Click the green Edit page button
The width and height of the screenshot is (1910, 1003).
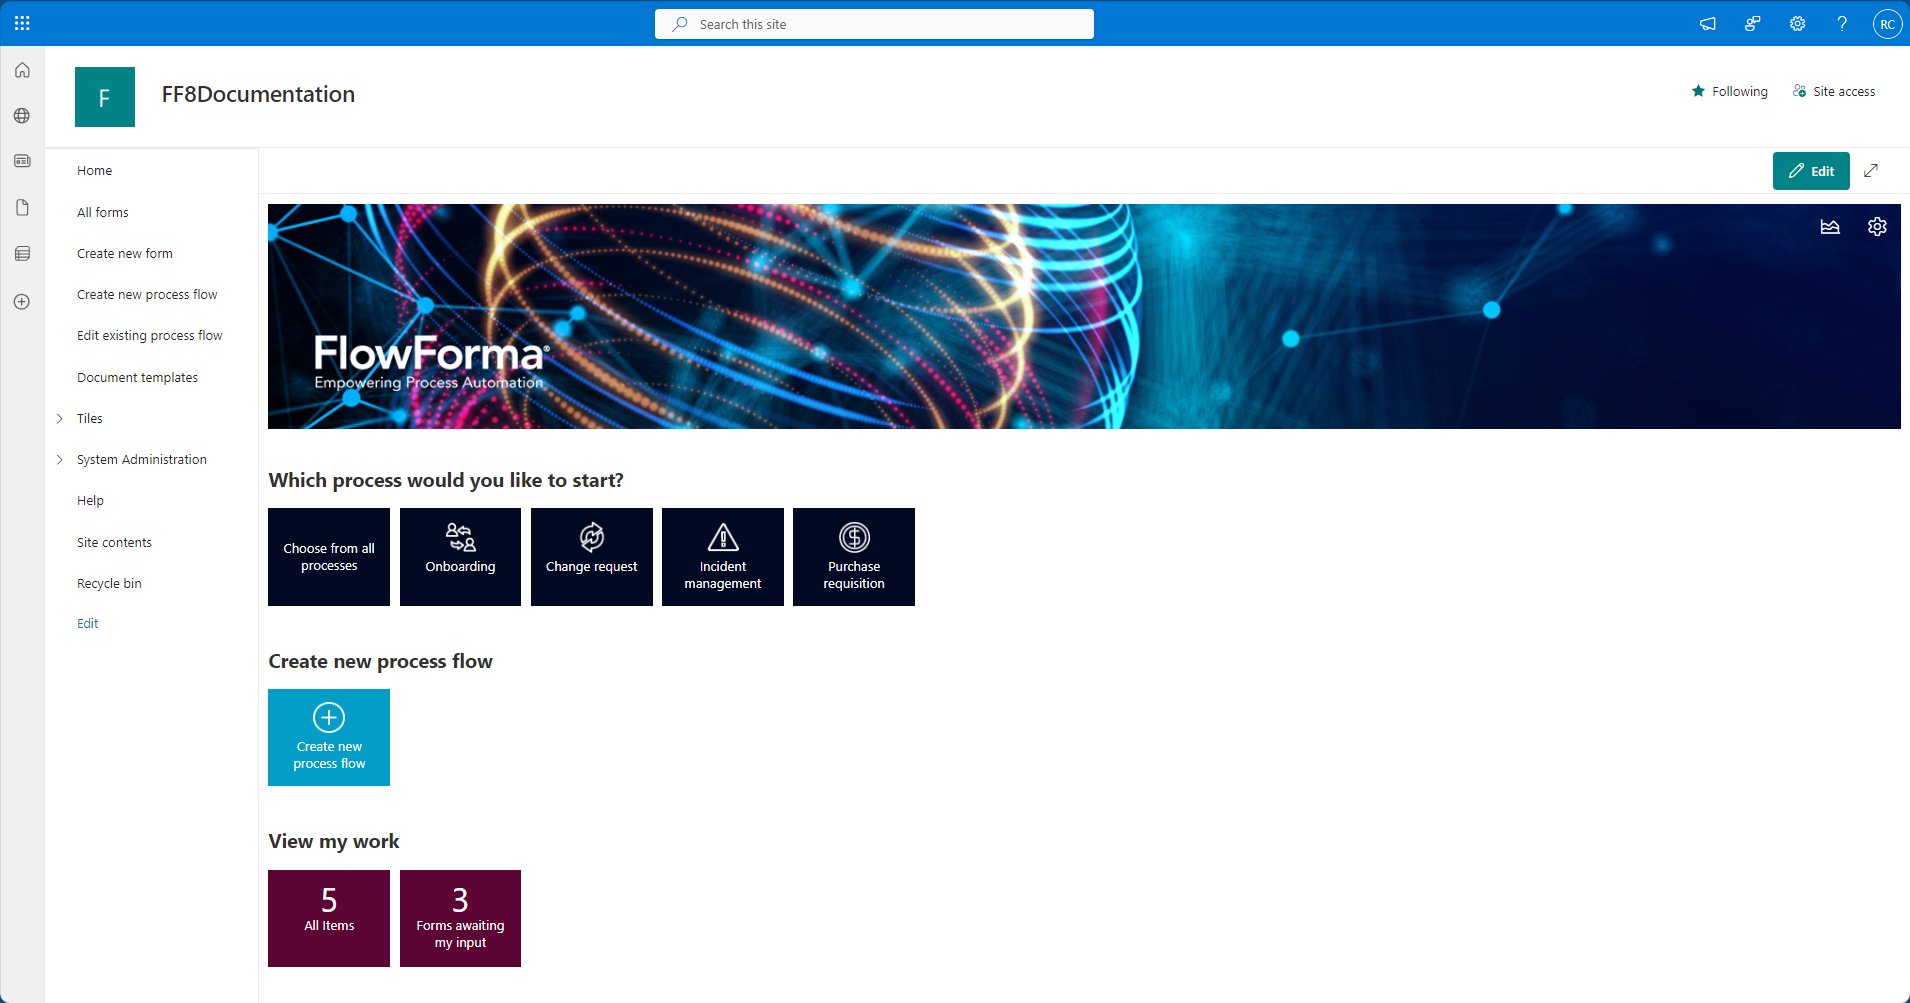[x=1811, y=171]
